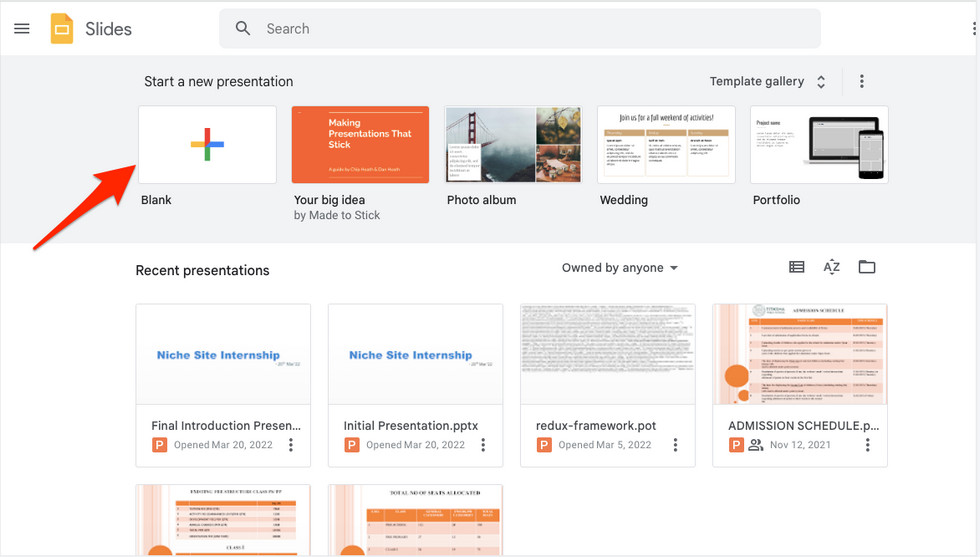Viewport: 980px width, 557px height.
Task: Click the Slides product name text
Action: pos(108,29)
